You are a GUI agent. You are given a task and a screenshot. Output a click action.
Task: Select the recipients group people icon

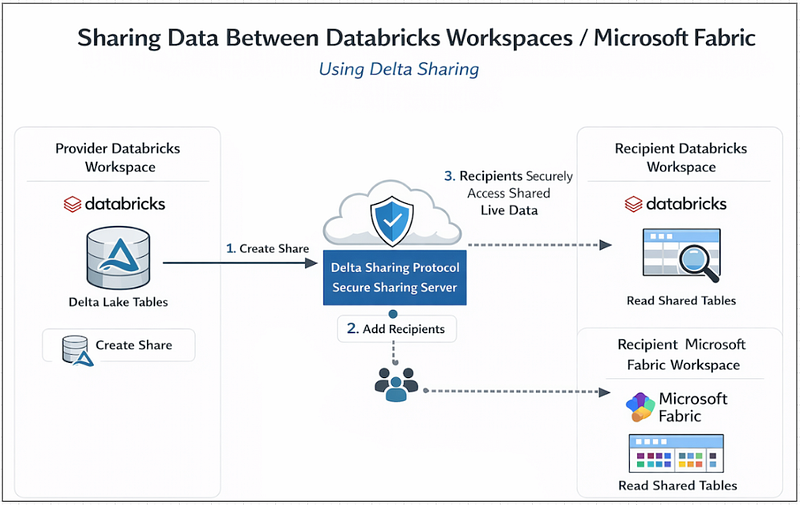click(x=395, y=385)
